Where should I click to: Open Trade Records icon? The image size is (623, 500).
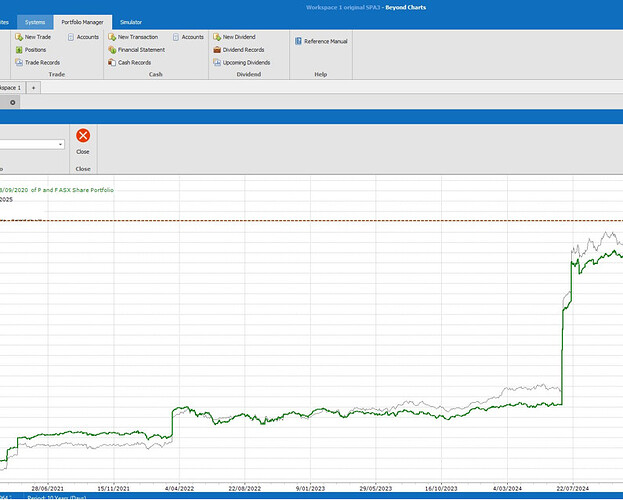pos(19,62)
